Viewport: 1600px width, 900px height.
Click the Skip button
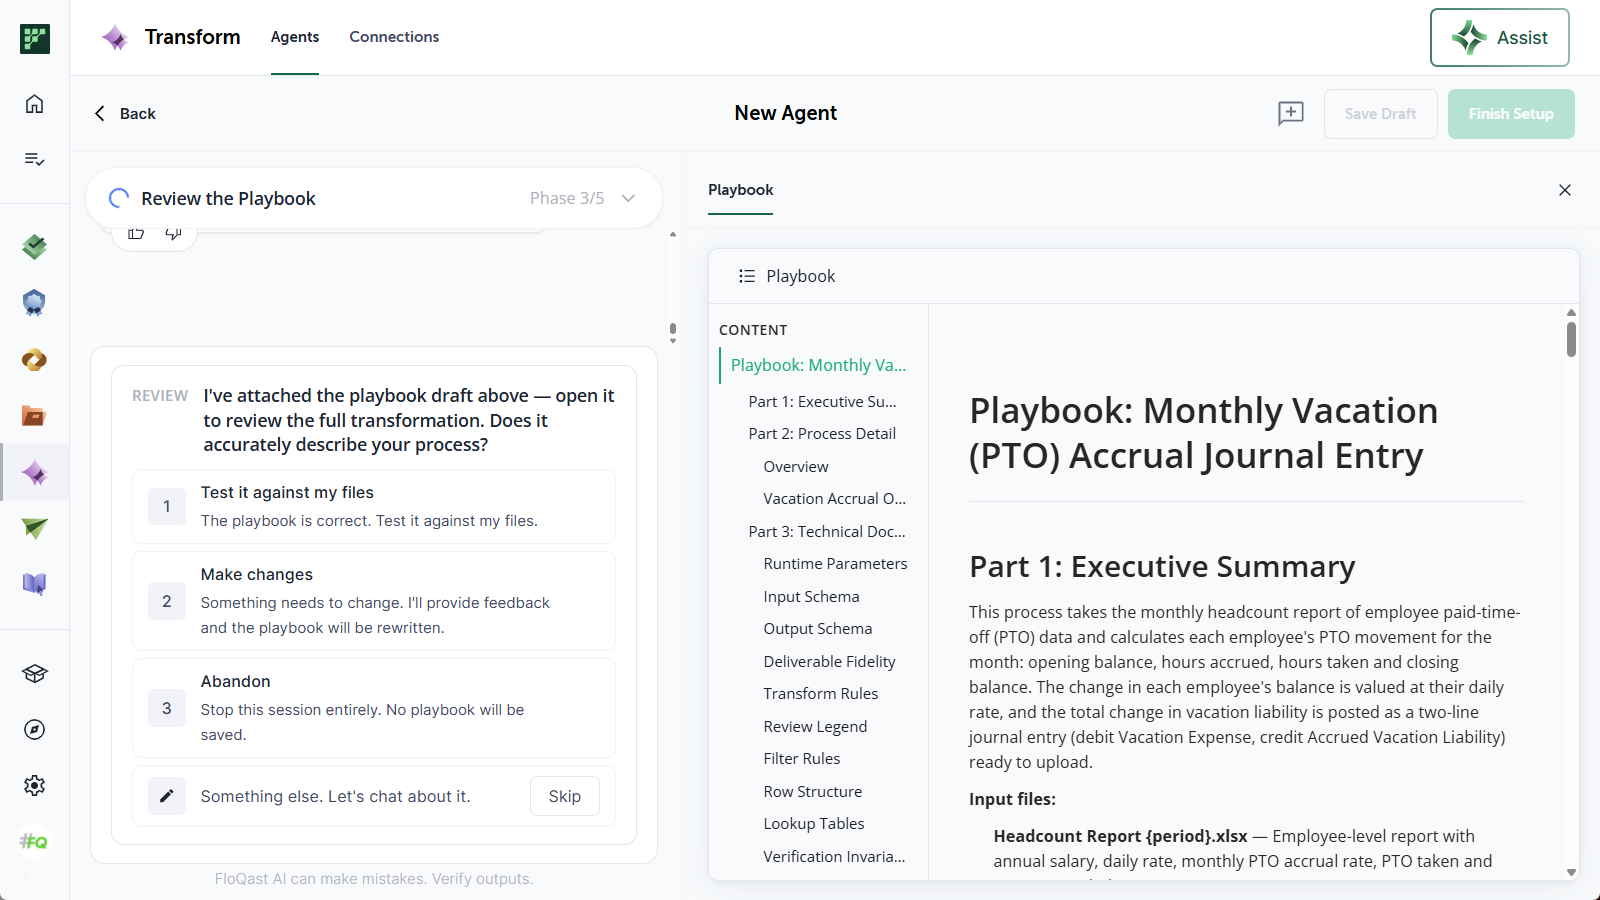click(x=564, y=796)
